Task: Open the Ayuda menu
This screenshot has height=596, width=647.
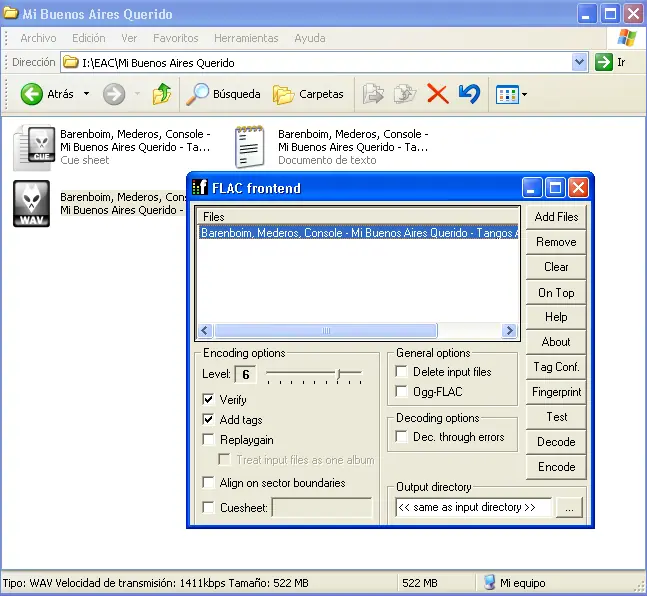Action: [x=310, y=38]
